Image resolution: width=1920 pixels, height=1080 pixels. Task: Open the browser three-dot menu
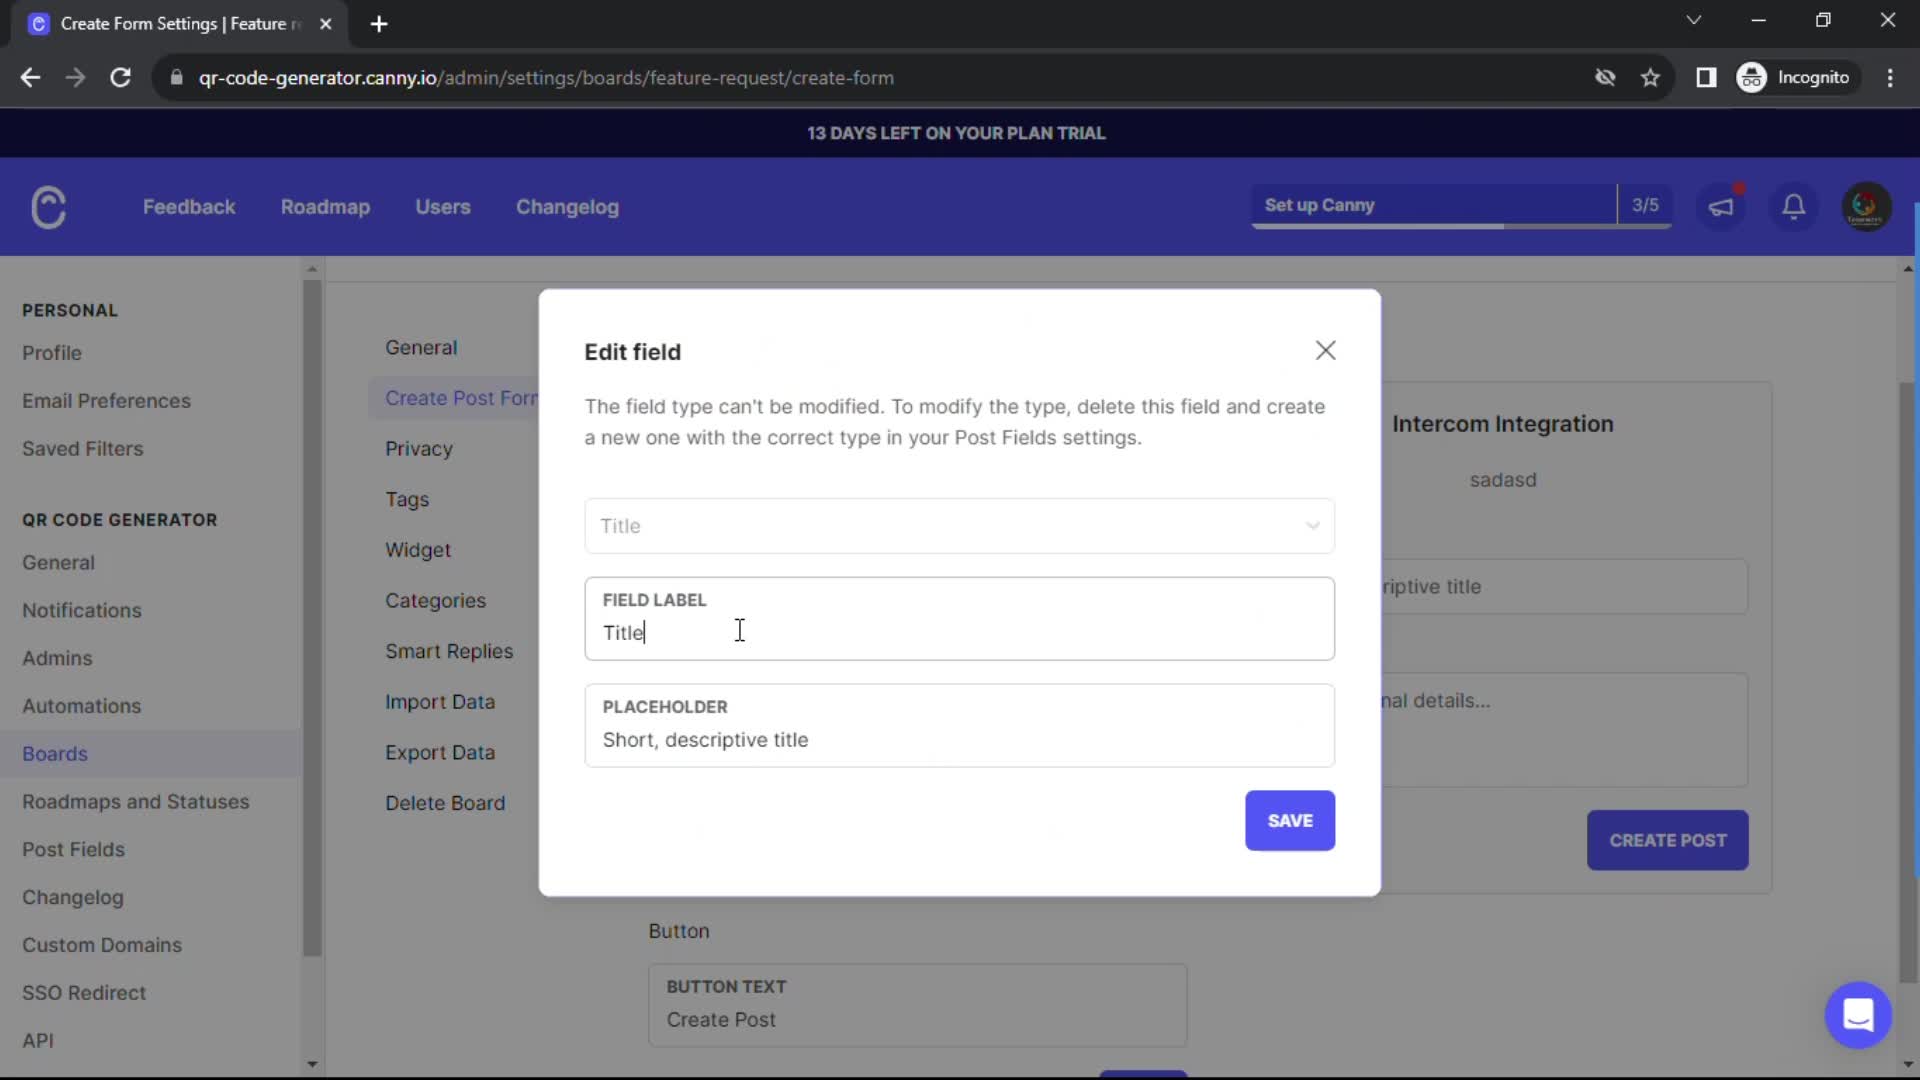coord(1892,78)
